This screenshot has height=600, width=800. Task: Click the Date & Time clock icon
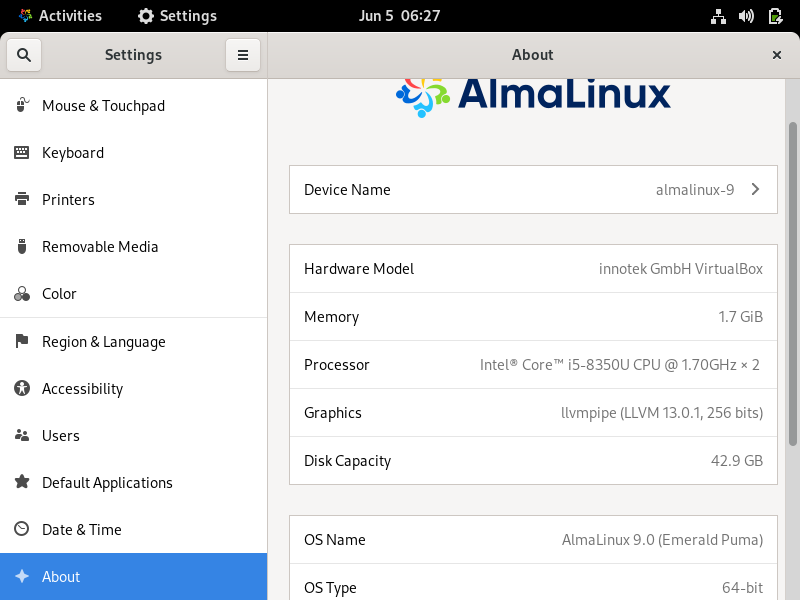pyautogui.click(x=21, y=529)
